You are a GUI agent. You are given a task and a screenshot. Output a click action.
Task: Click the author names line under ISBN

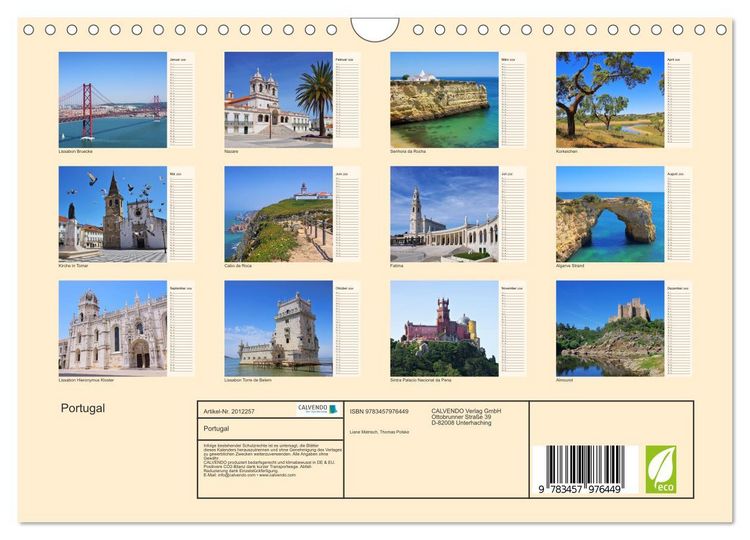click(379, 432)
